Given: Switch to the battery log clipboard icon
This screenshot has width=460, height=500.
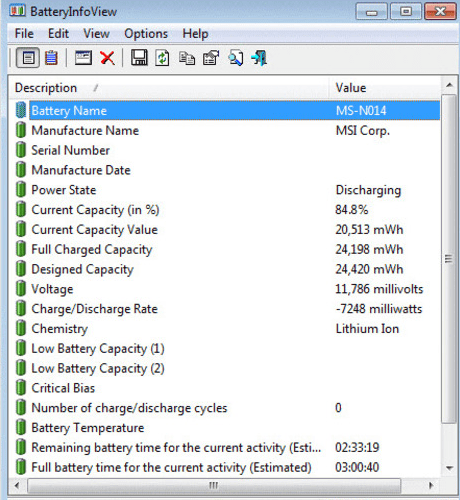Looking at the screenshot, I should 51,58.
